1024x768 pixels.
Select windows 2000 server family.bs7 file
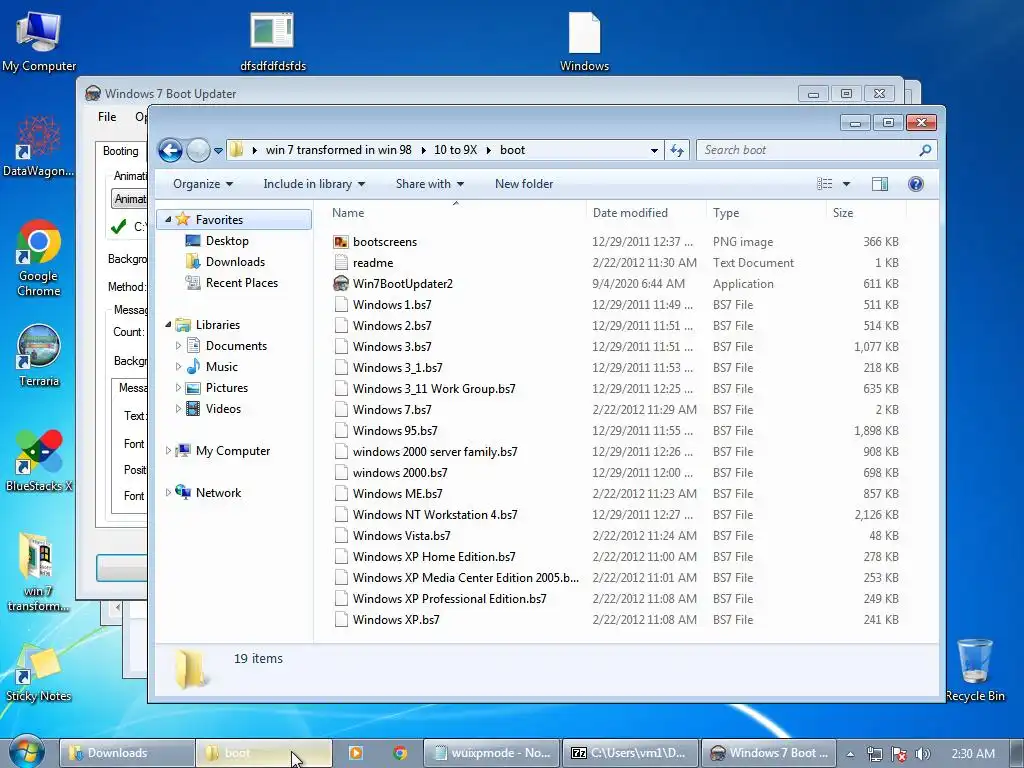(x=435, y=452)
